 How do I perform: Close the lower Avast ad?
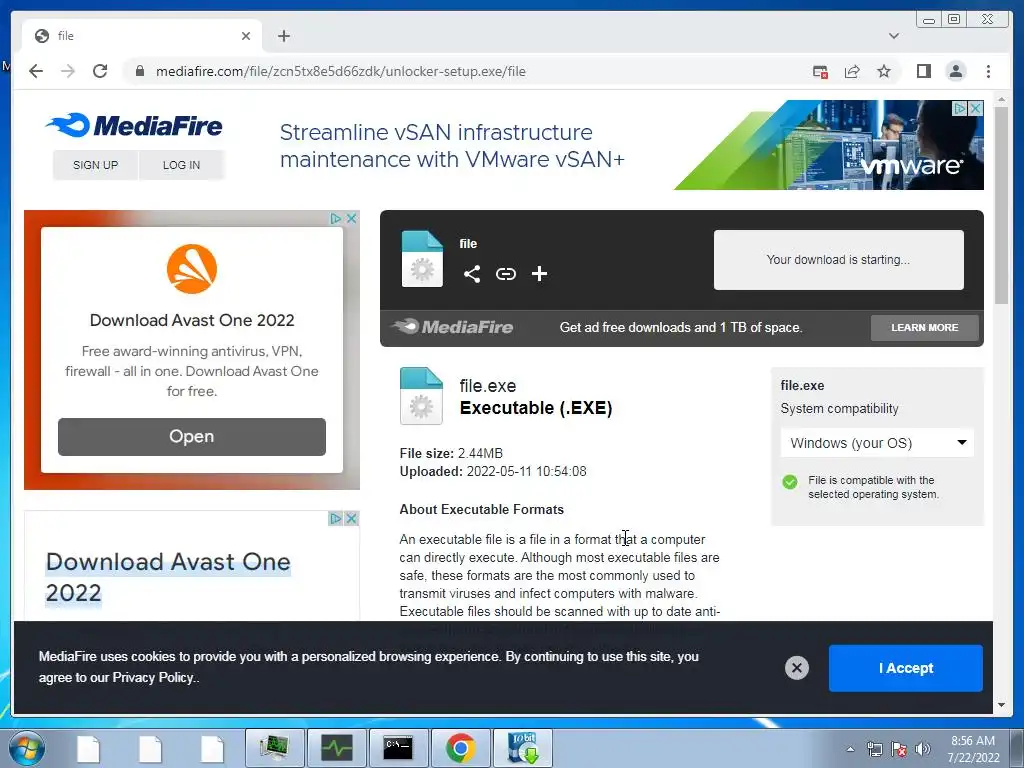tap(351, 519)
